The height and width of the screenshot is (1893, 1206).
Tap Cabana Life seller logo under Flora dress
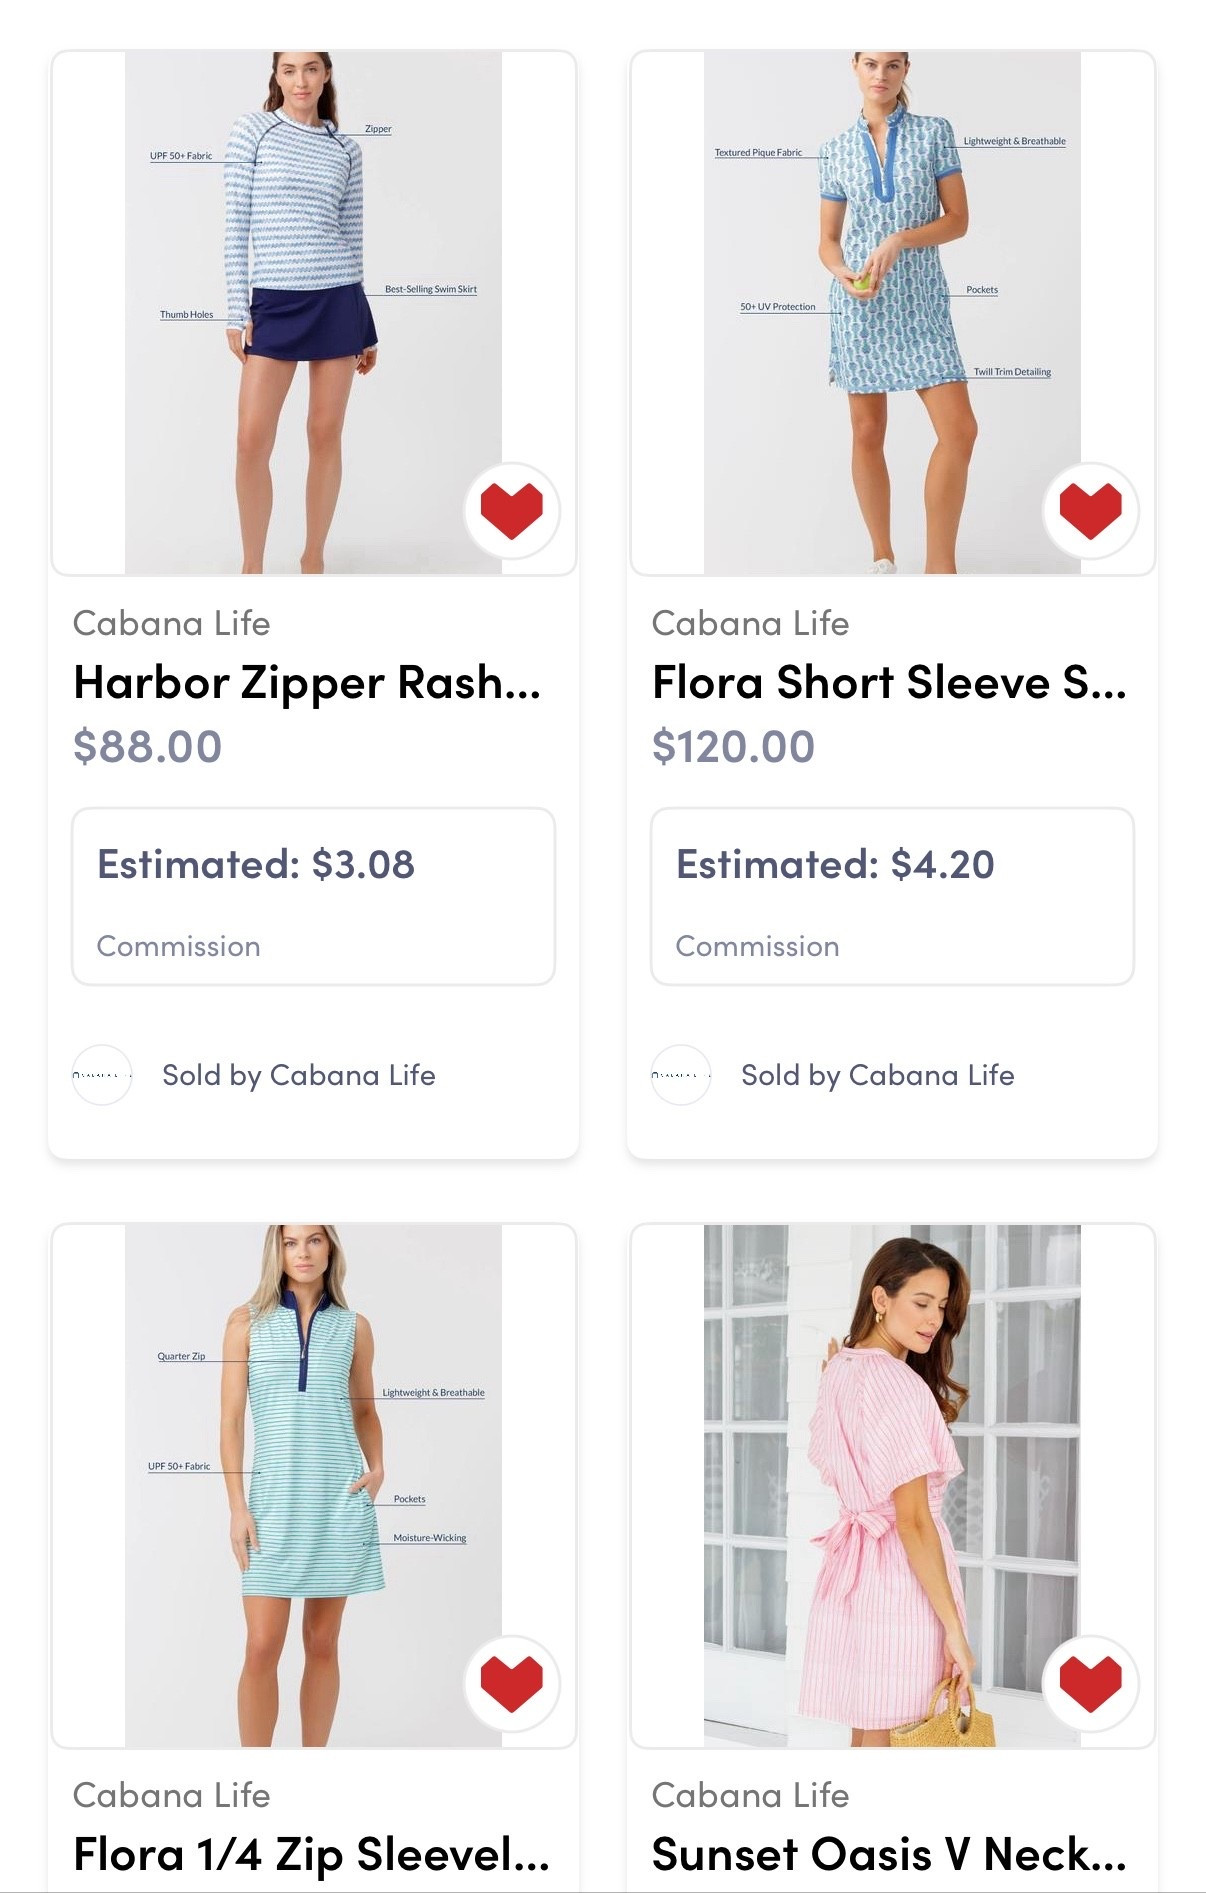[x=681, y=1075]
